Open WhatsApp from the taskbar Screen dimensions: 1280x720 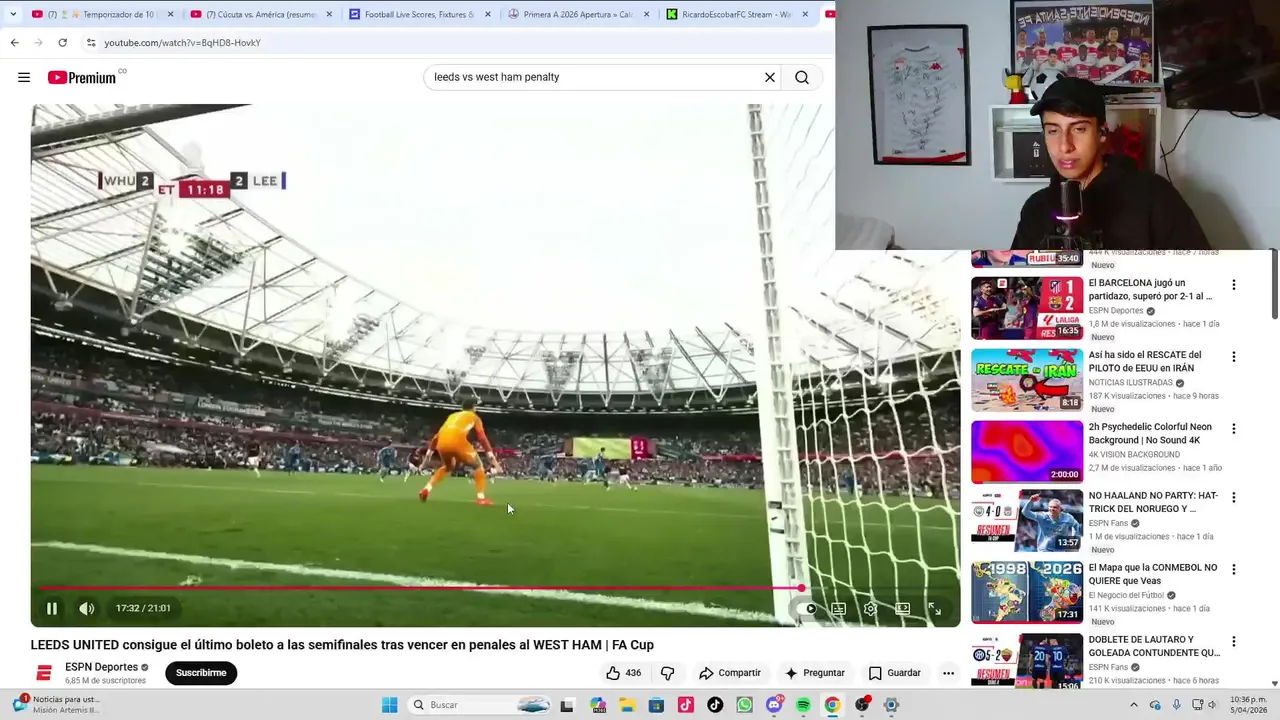click(x=744, y=705)
